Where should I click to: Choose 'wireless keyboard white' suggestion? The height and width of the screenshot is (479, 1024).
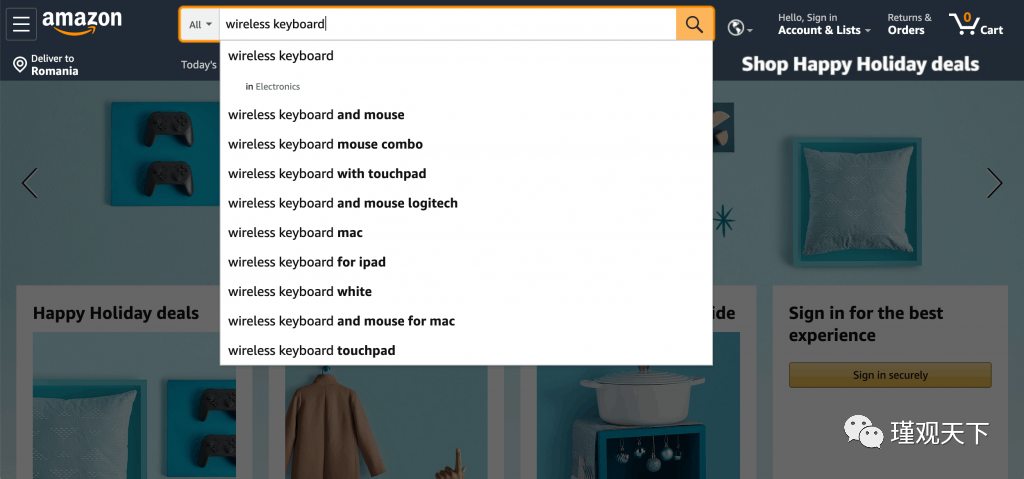(x=300, y=292)
